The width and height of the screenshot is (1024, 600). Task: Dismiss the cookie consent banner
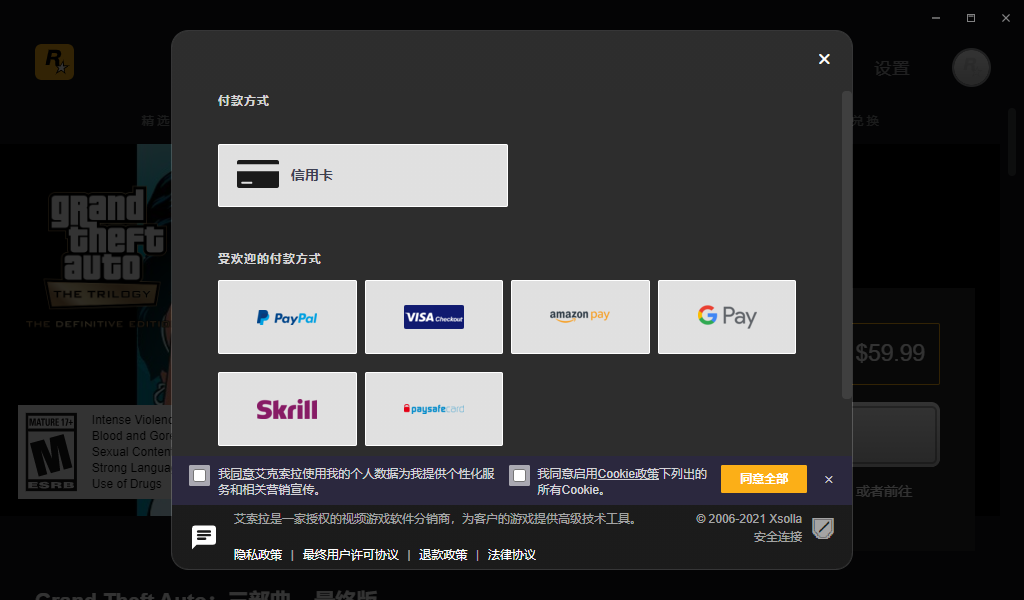[x=829, y=480]
